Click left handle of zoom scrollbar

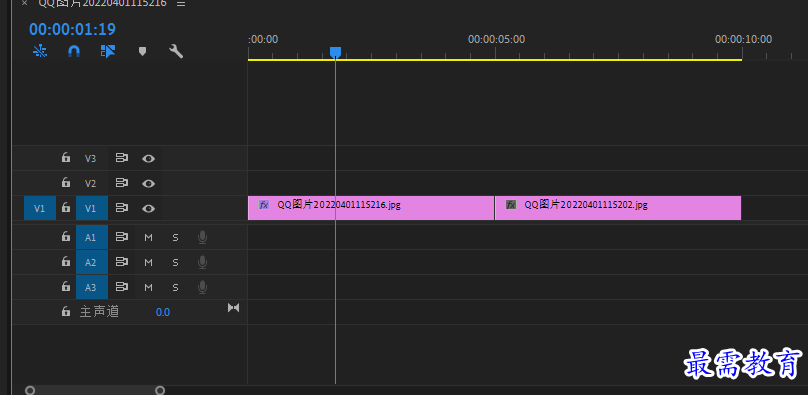[30, 390]
